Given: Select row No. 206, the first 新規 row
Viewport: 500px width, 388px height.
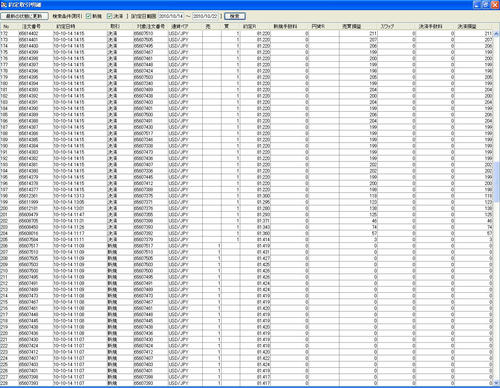Looking at the screenshot, I should point(247,246).
